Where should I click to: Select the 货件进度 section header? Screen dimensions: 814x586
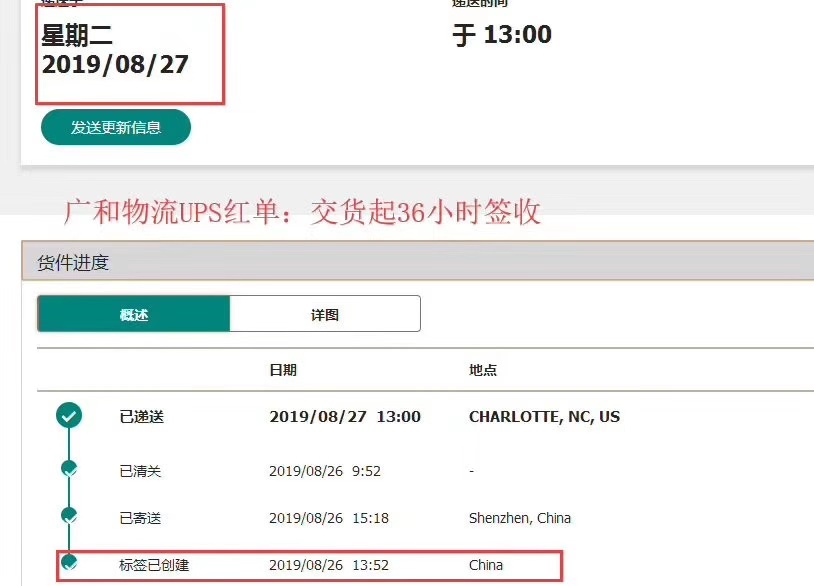pyautogui.click(x=73, y=263)
